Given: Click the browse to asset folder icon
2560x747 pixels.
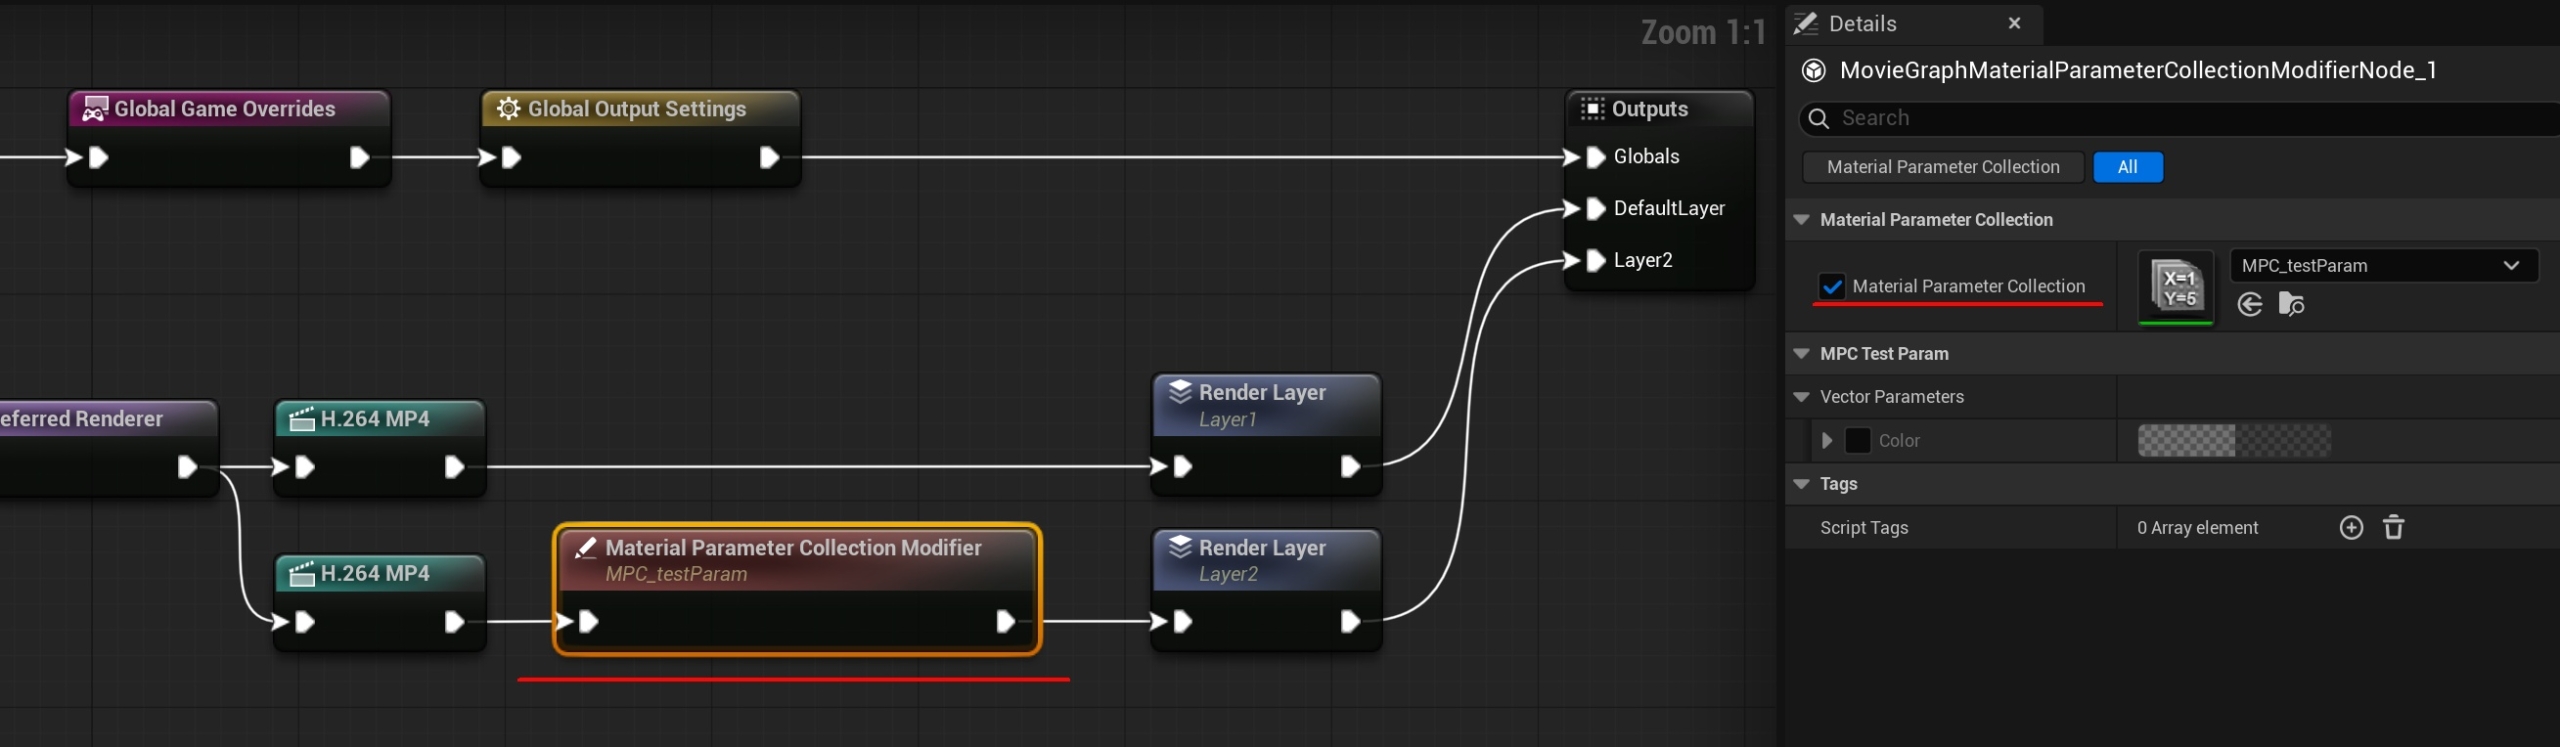Looking at the screenshot, I should click(2290, 304).
